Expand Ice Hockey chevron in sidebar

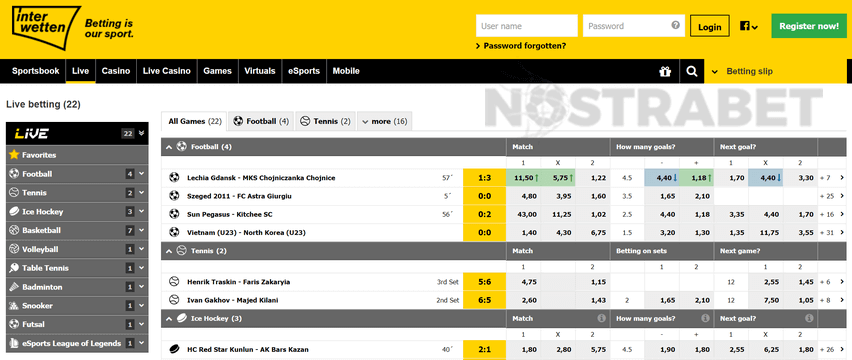pos(141,212)
